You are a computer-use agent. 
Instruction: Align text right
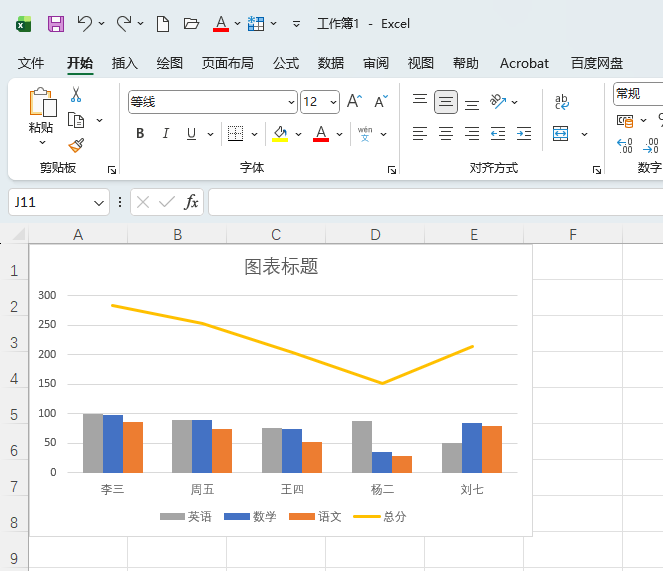[472, 134]
